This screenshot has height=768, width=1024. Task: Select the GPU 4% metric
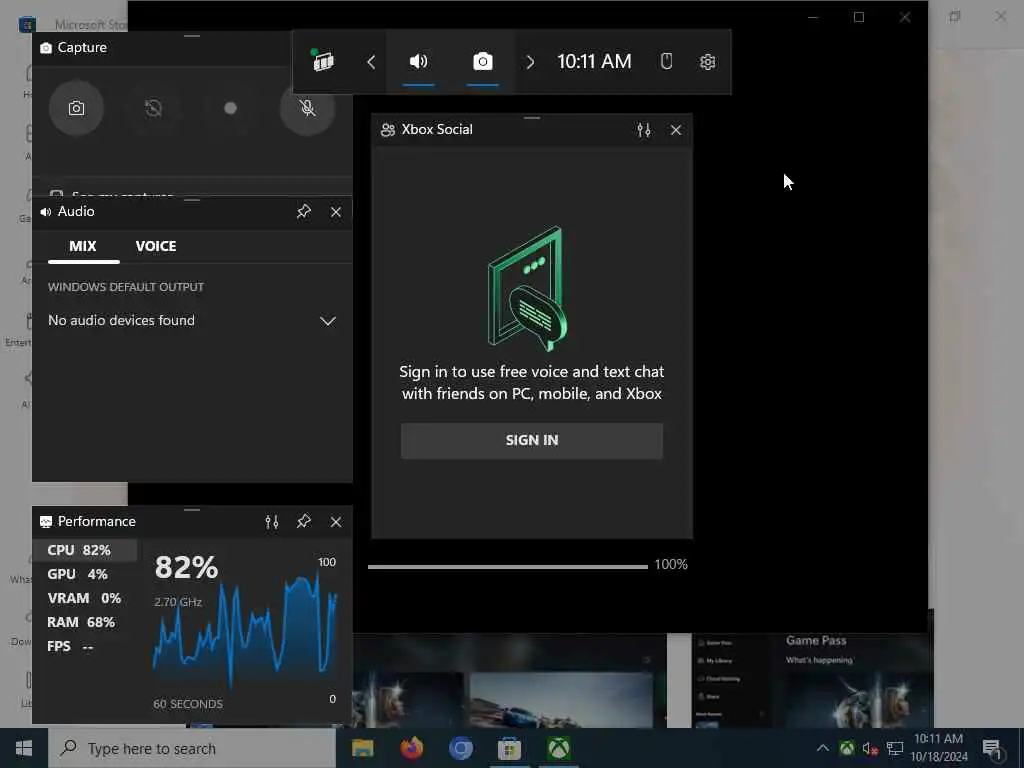[85, 574]
